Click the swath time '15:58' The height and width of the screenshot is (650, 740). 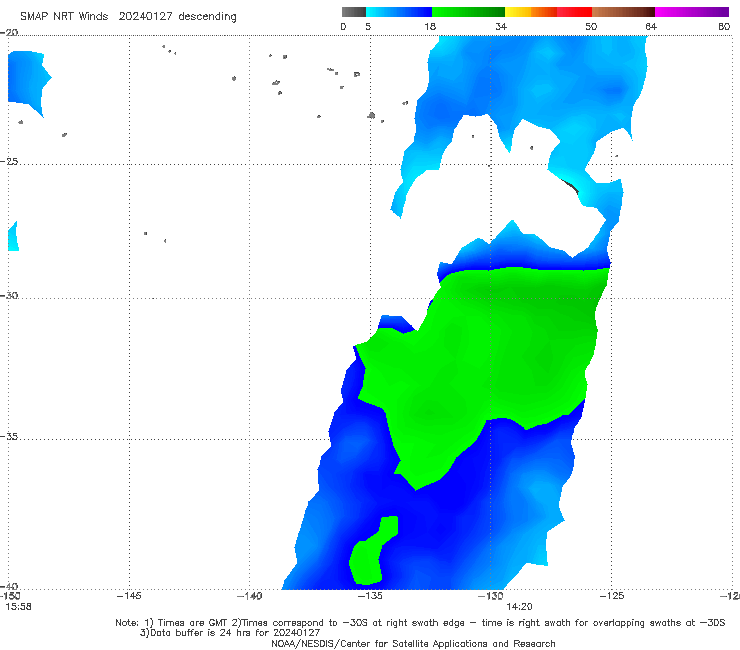18,607
